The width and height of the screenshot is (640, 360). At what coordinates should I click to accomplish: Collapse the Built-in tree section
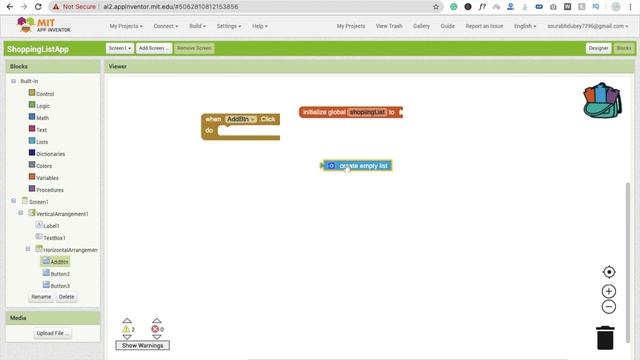click(13, 81)
